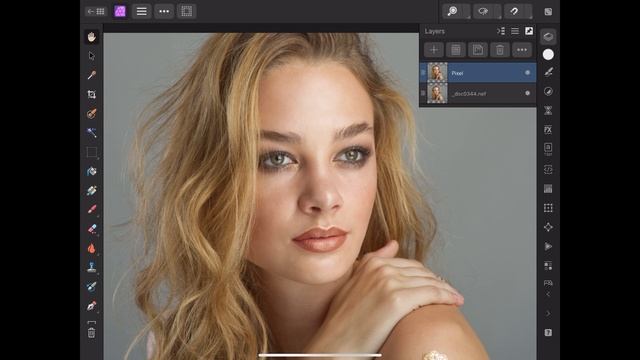Screen dimensions: 640x360
Task: Click the top-right fullscreen interface icon
Action: (x=548, y=12)
